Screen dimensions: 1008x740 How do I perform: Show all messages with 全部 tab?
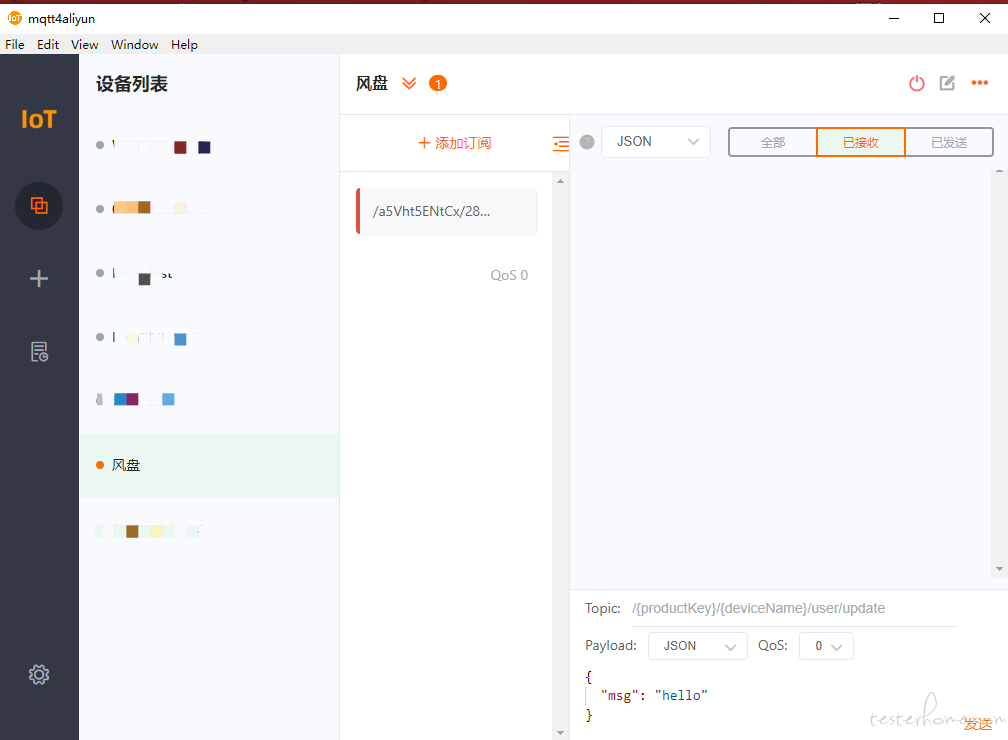(773, 142)
